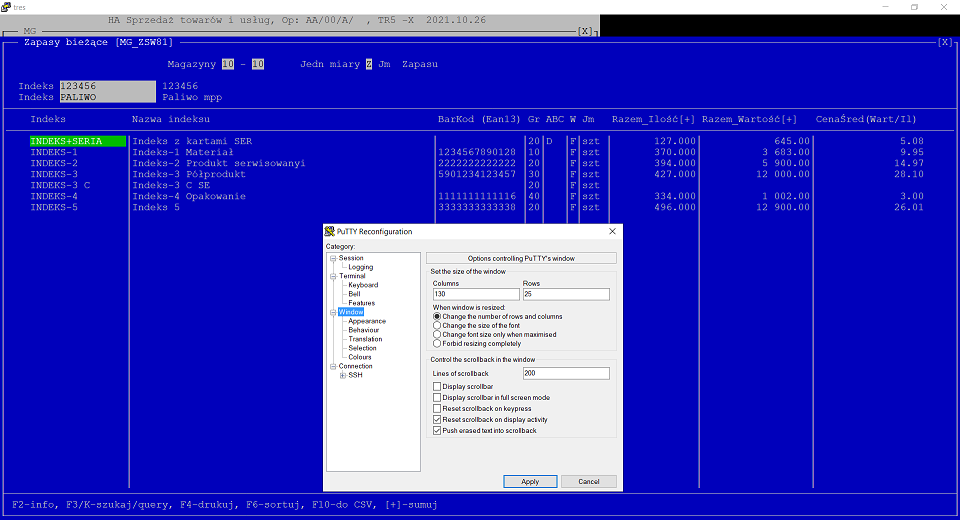Screen dimensions: 960x520
Task: Select the INDEKS-5 row
Action: coord(54,207)
